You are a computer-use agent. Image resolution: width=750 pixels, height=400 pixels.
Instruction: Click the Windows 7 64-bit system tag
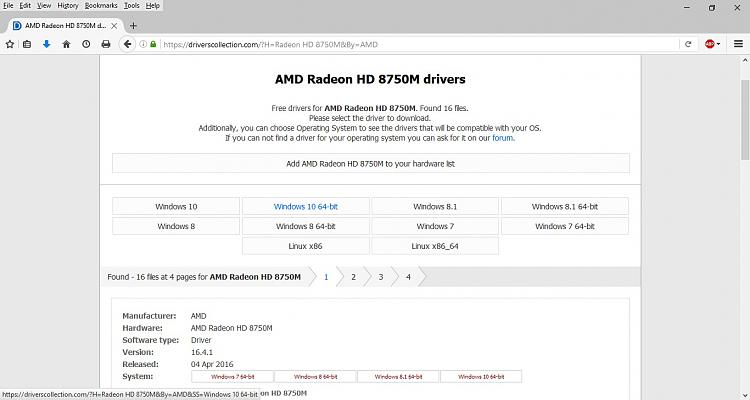(232, 377)
